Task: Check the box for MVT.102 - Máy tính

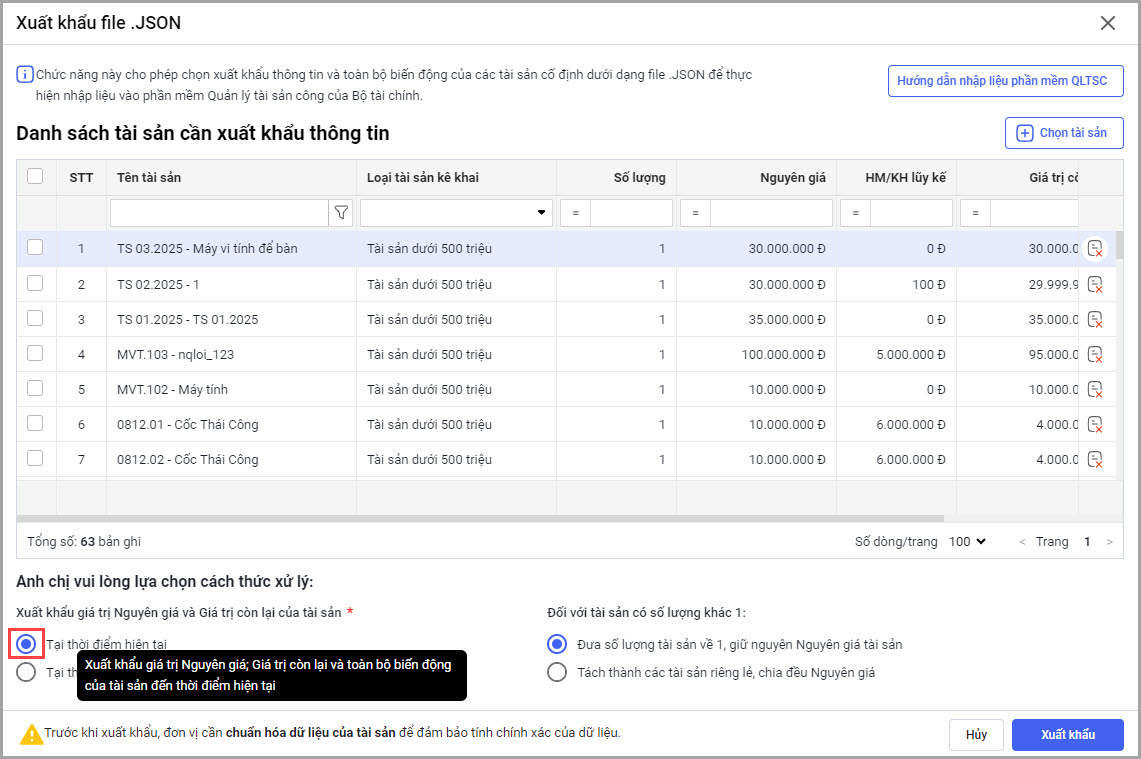Action: (x=35, y=388)
